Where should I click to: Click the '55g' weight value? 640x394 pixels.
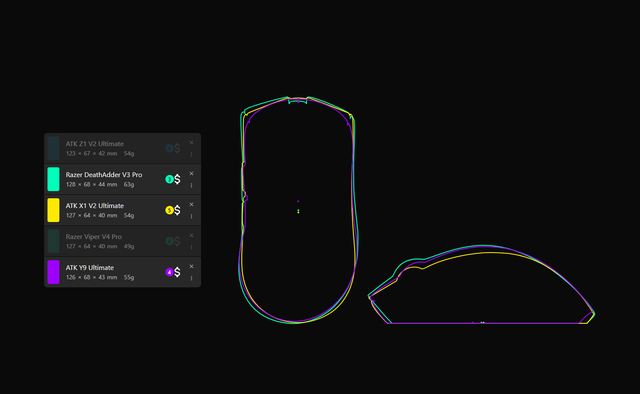129,278
